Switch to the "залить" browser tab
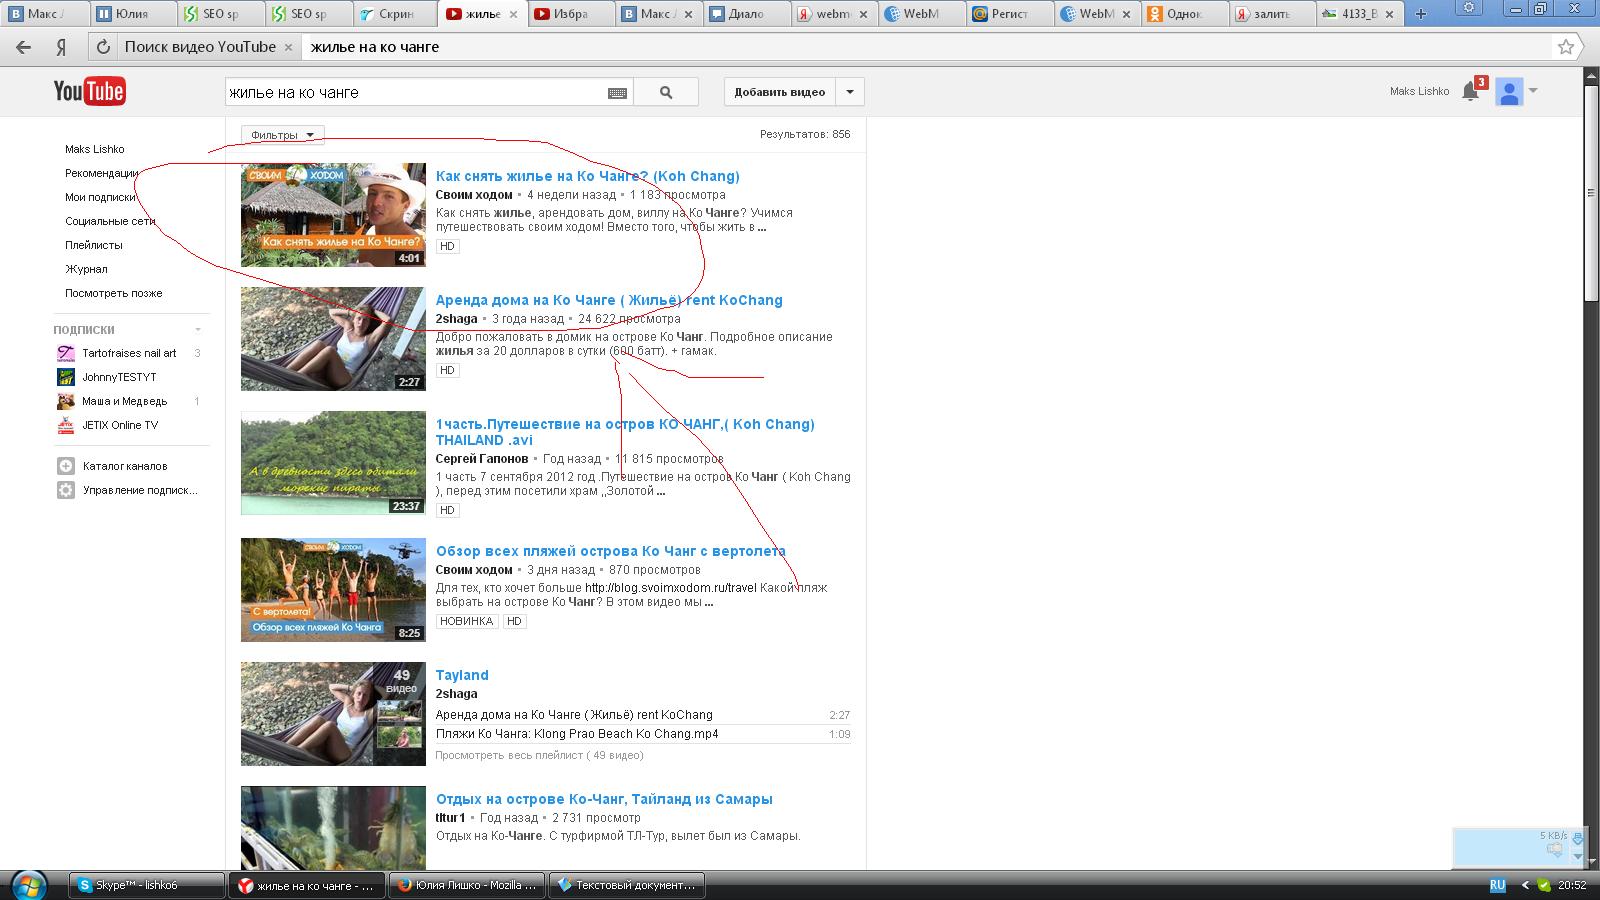 click(1272, 14)
